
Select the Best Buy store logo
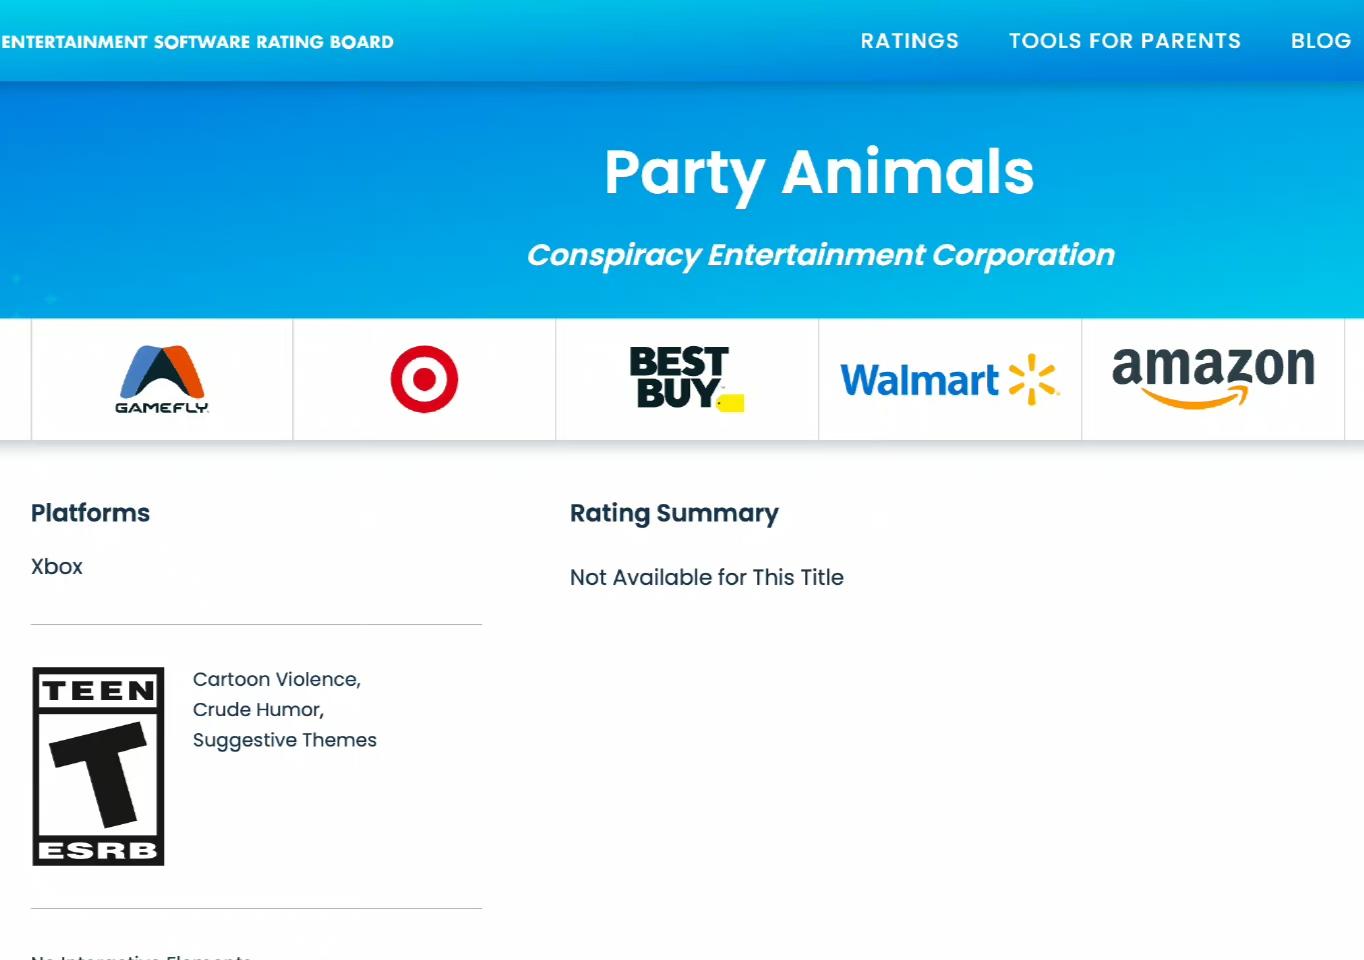click(x=686, y=378)
